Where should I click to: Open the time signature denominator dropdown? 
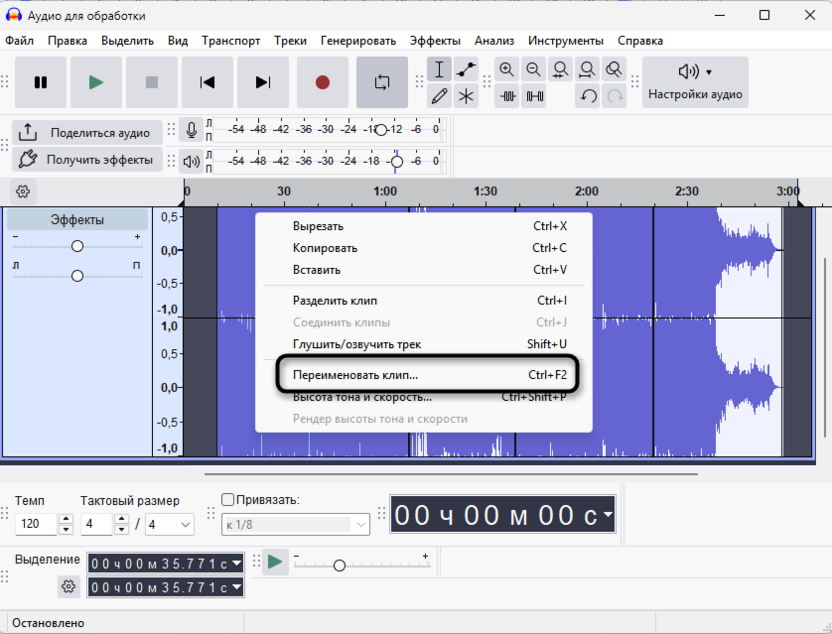[x=170, y=523]
